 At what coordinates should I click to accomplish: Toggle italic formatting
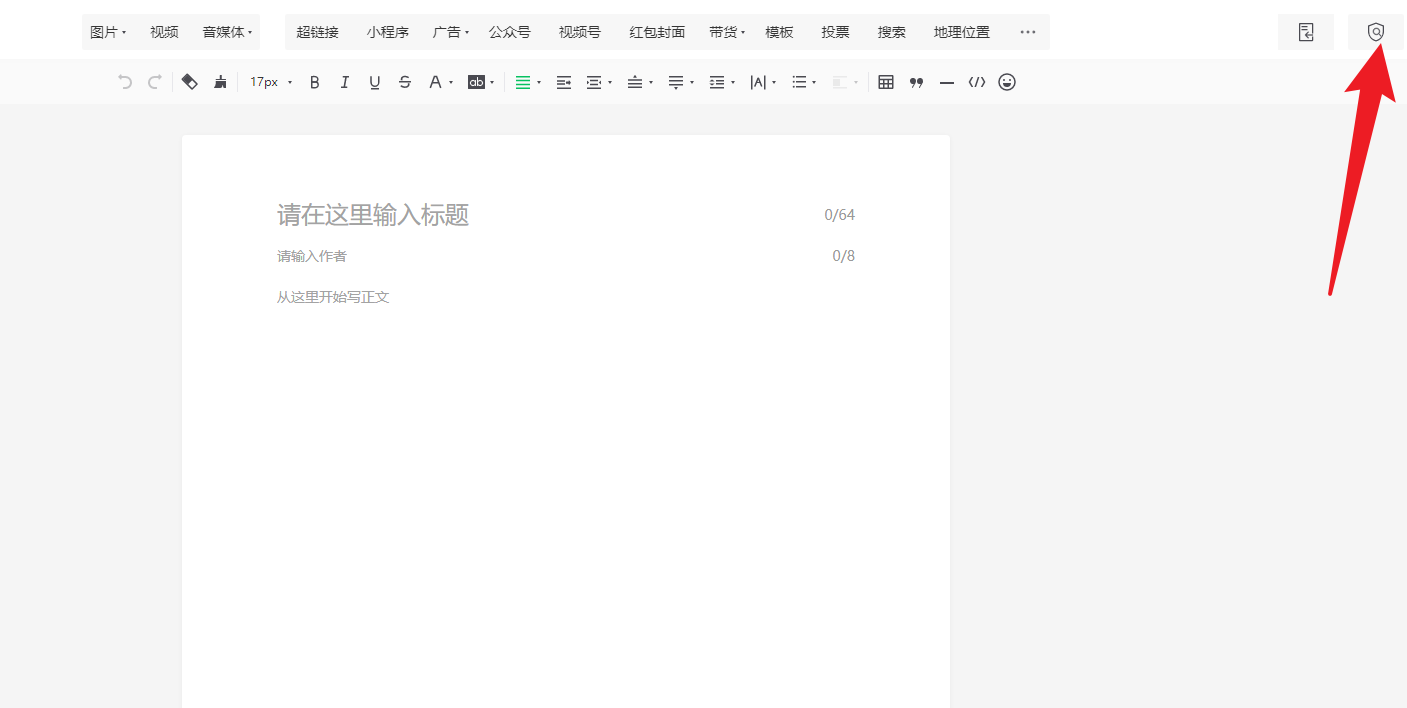344,82
